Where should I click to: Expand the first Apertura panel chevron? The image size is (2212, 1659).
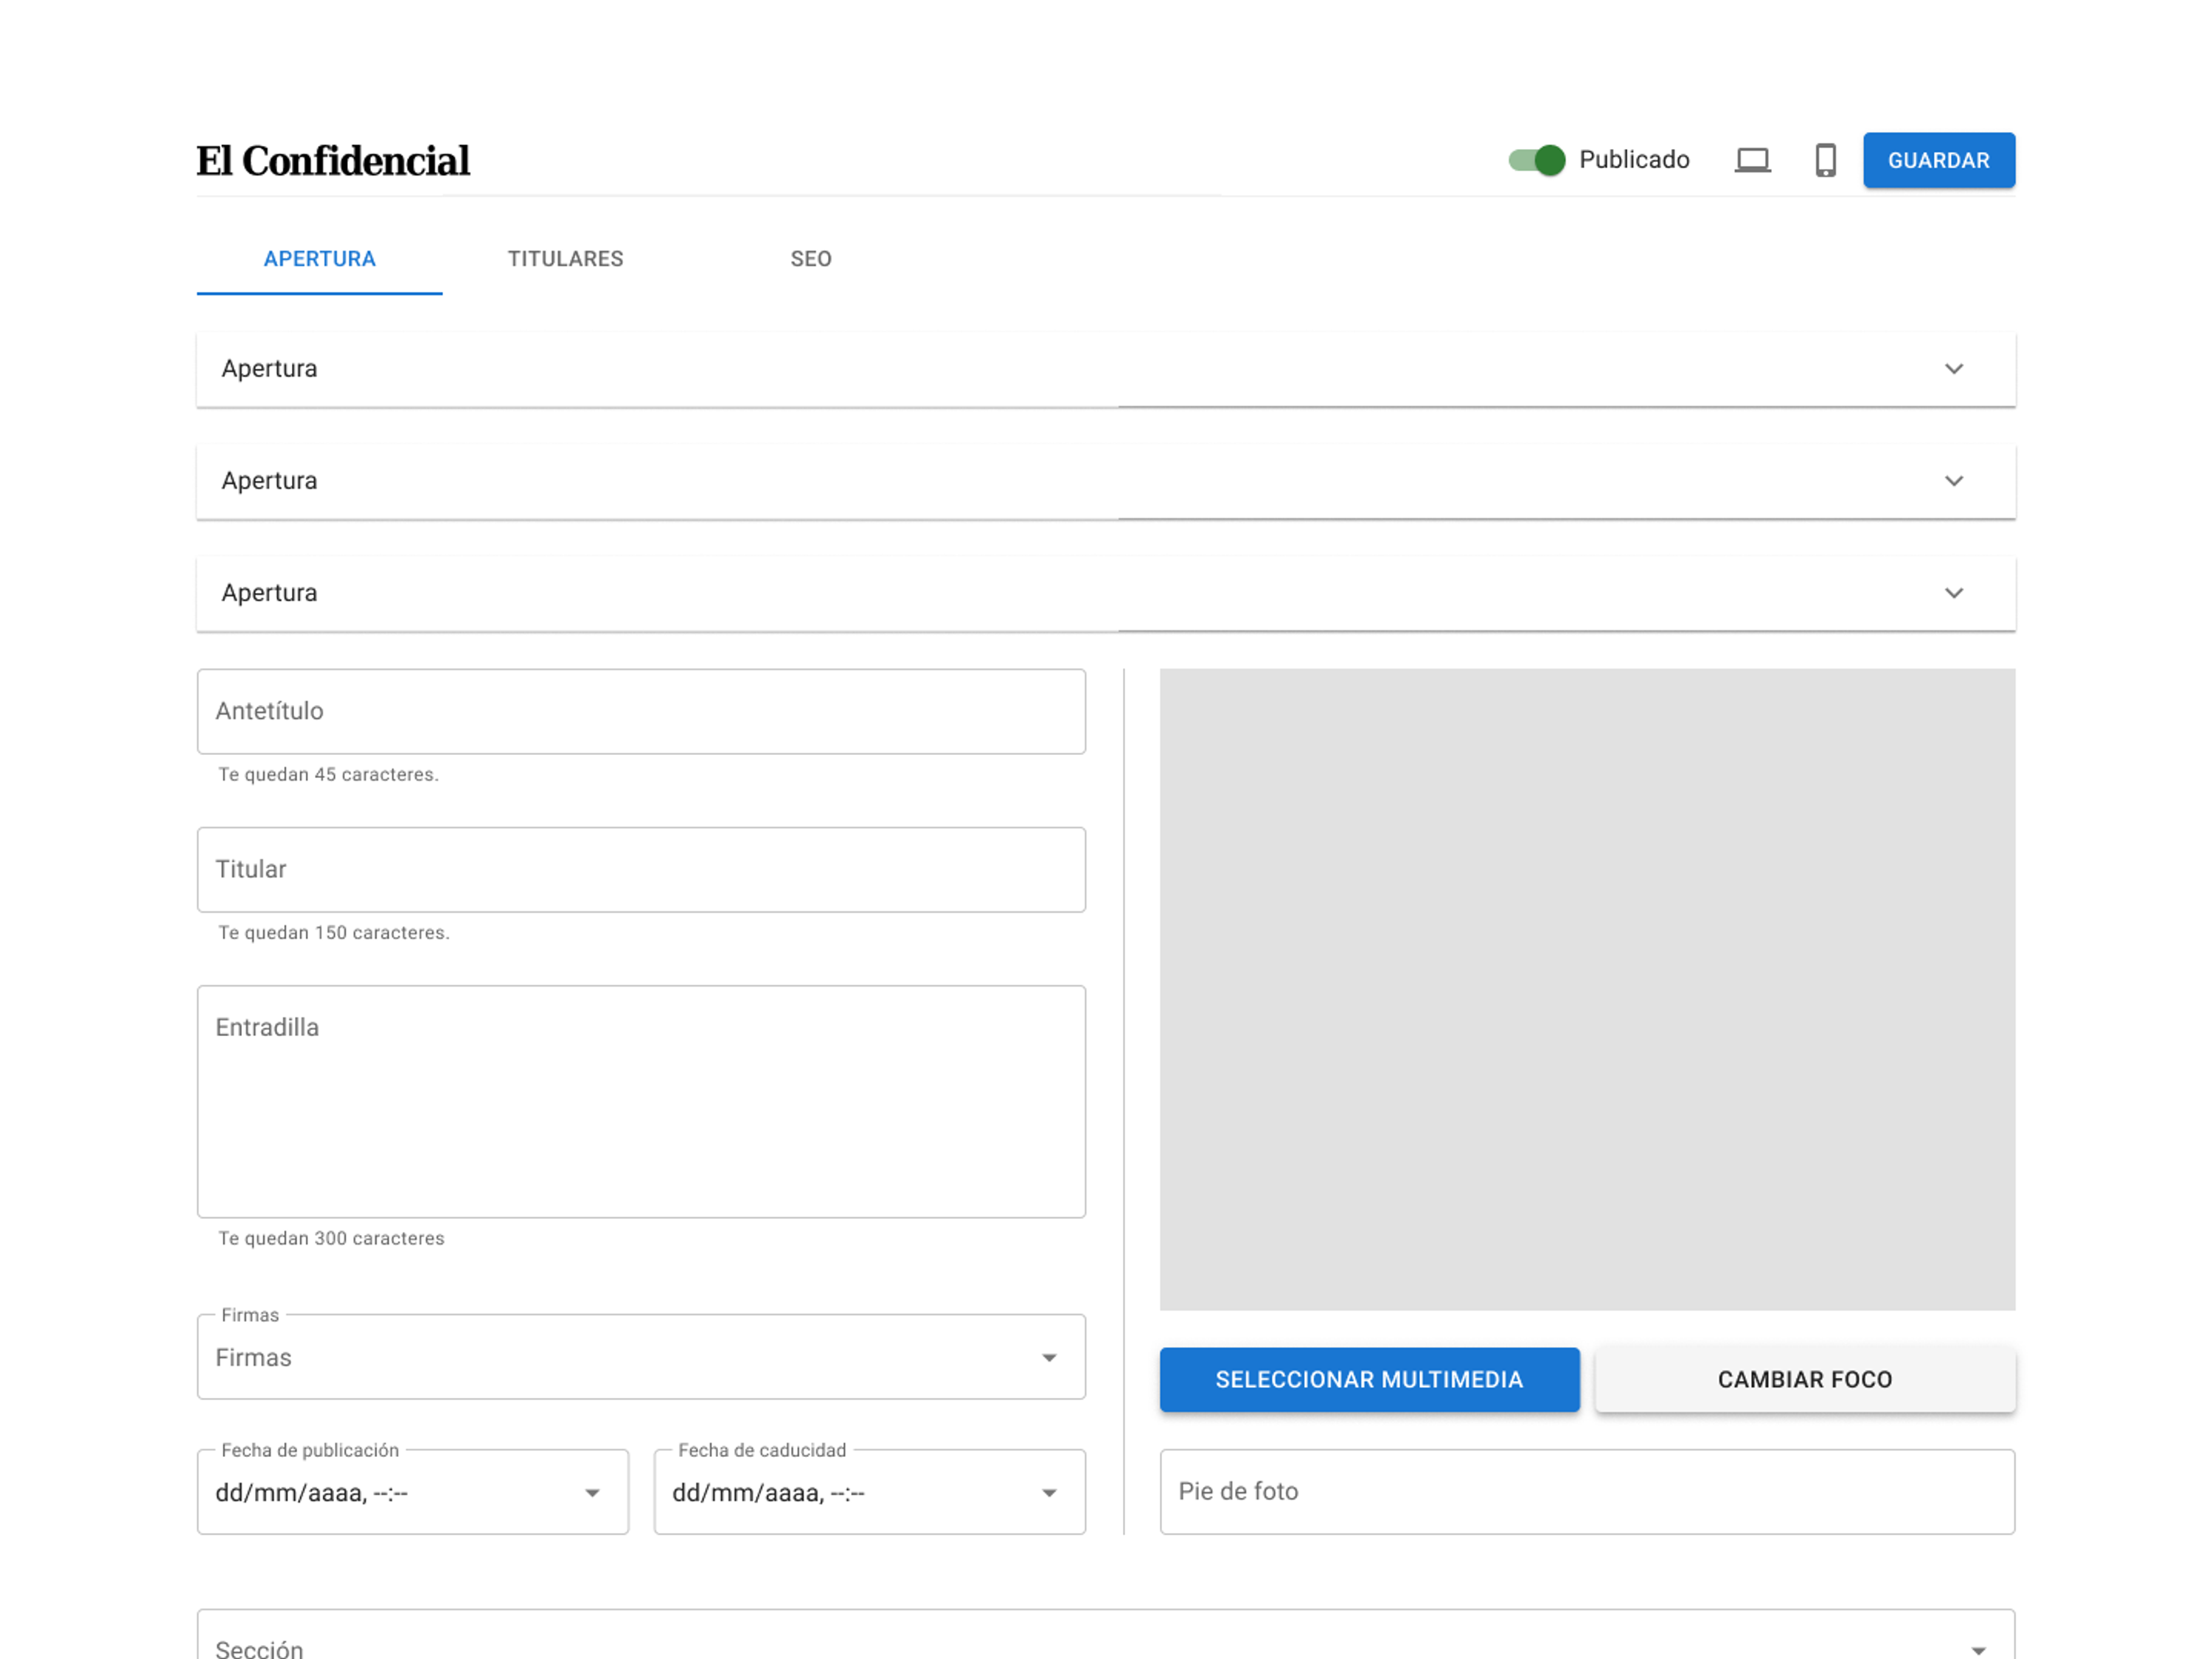(1953, 369)
